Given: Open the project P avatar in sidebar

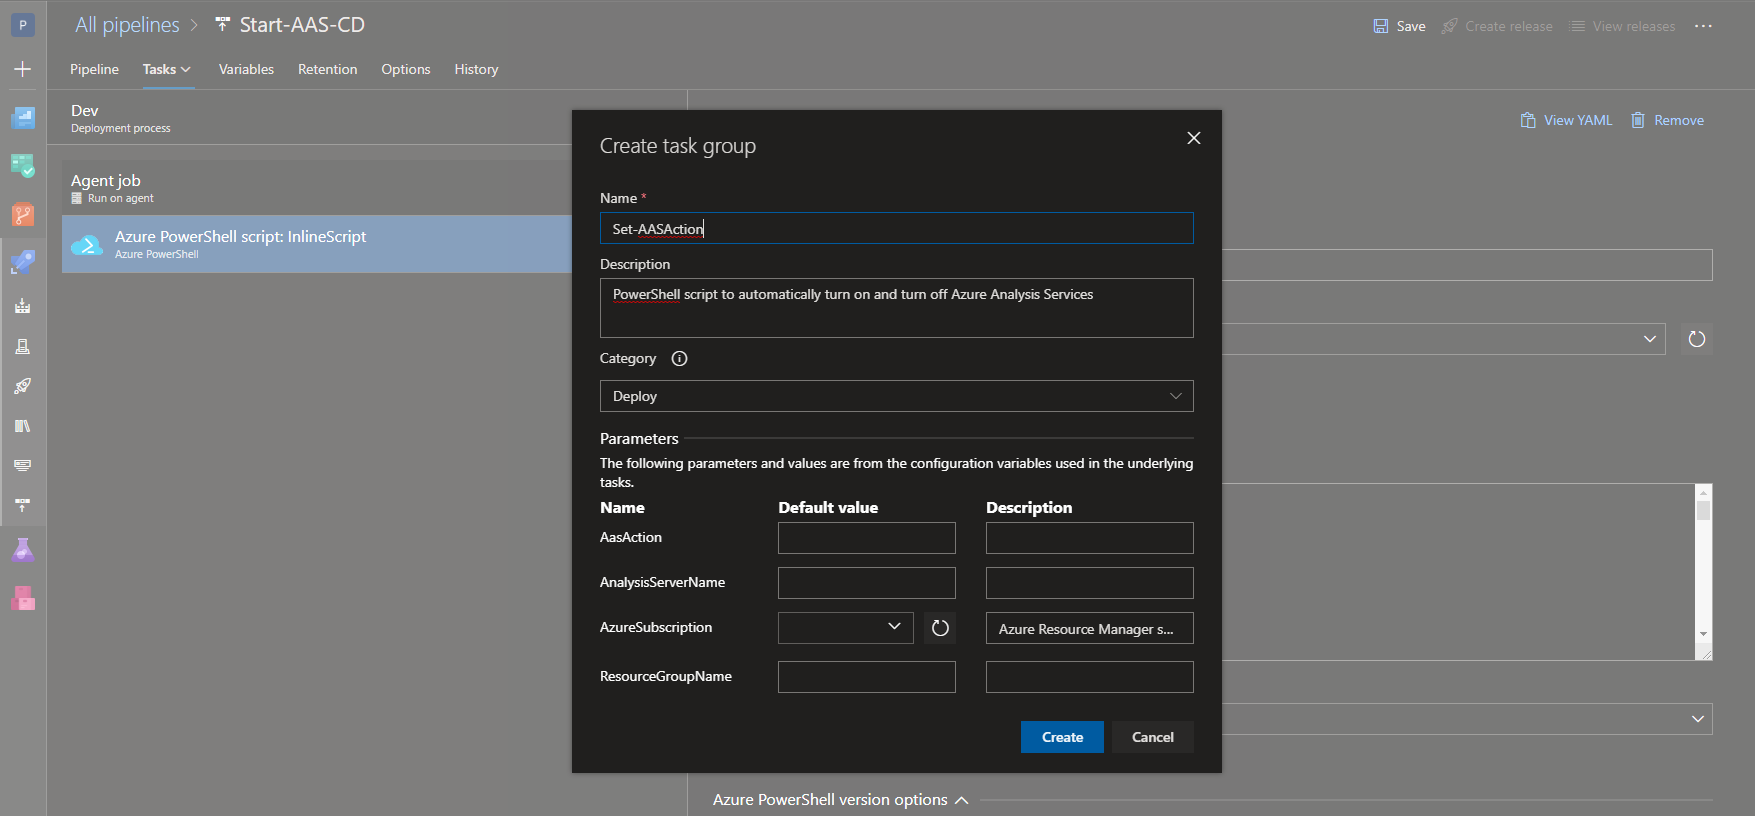Looking at the screenshot, I should coord(22,25).
